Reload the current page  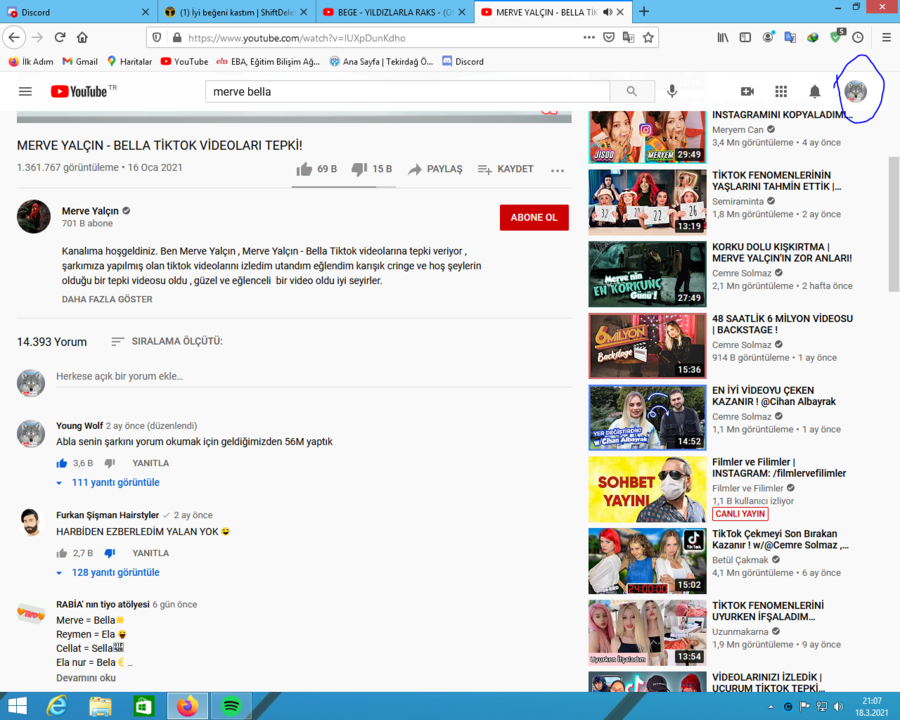[x=60, y=37]
